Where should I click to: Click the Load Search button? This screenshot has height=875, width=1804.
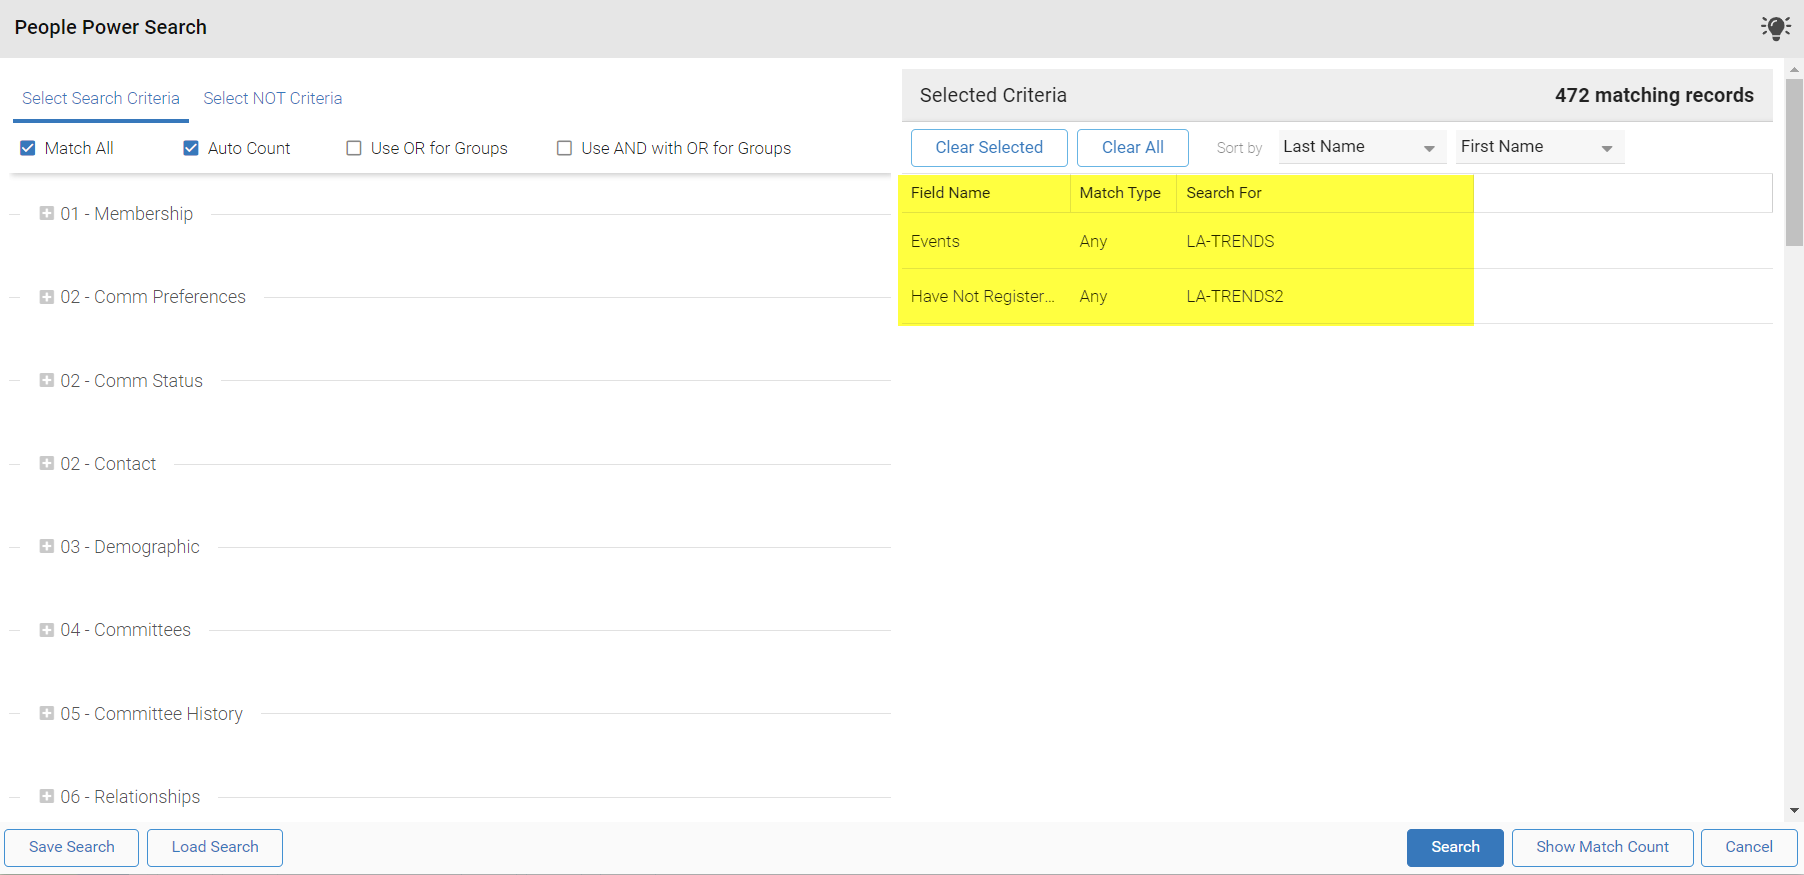click(x=215, y=847)
